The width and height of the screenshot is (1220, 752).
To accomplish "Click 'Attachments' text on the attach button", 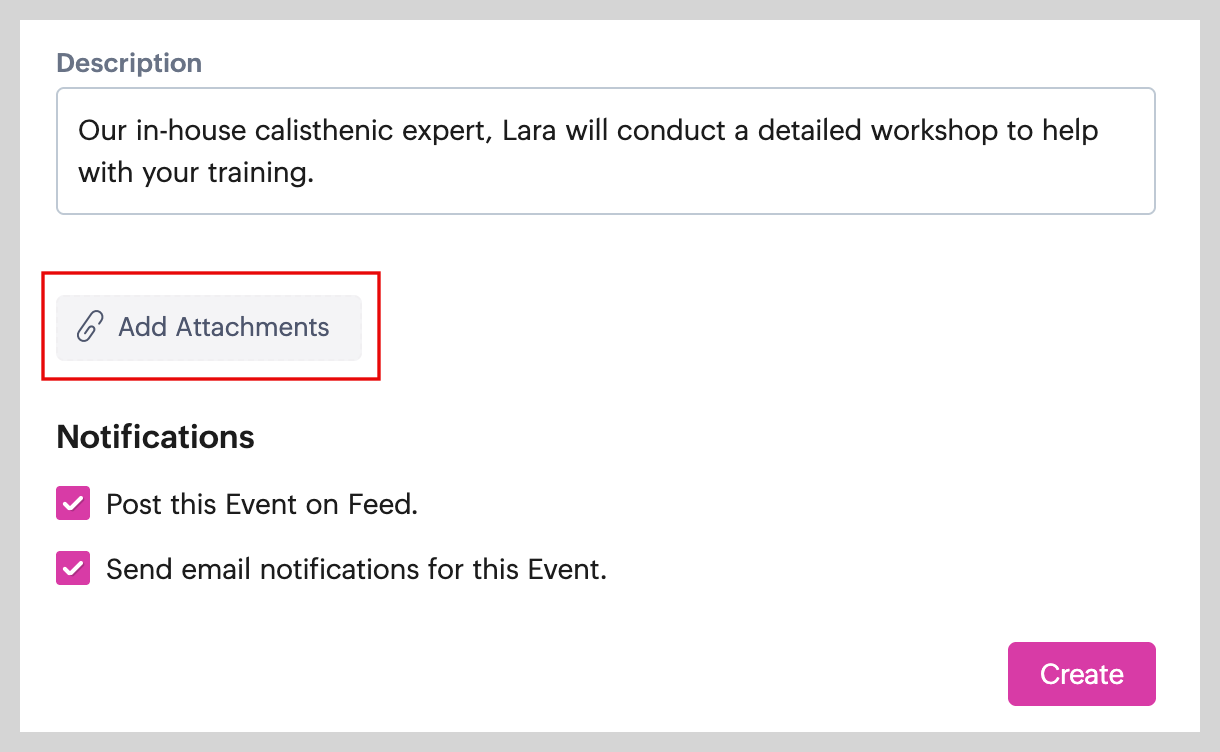I will tap(252, 327).
